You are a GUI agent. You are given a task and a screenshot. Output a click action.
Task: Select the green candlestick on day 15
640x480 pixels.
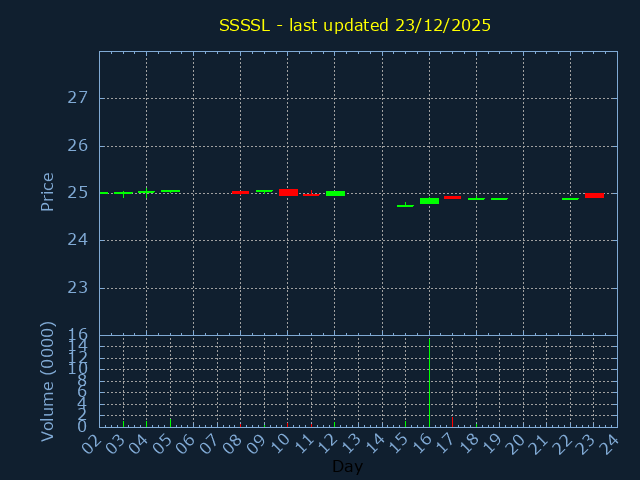pos(405,206)
